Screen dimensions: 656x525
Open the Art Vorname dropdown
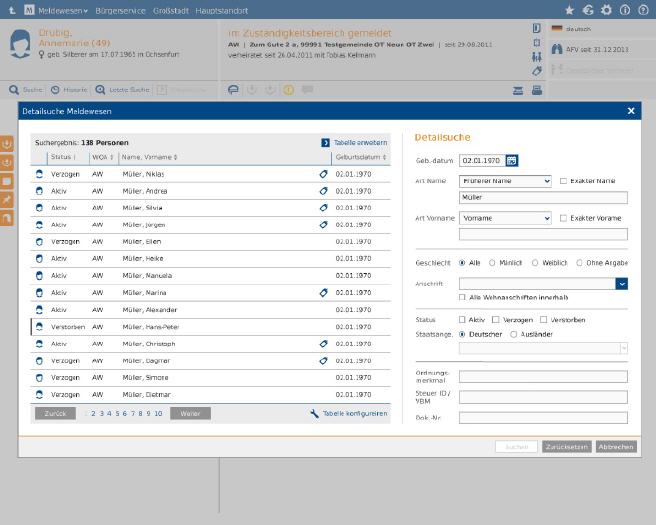coord(505,218)
